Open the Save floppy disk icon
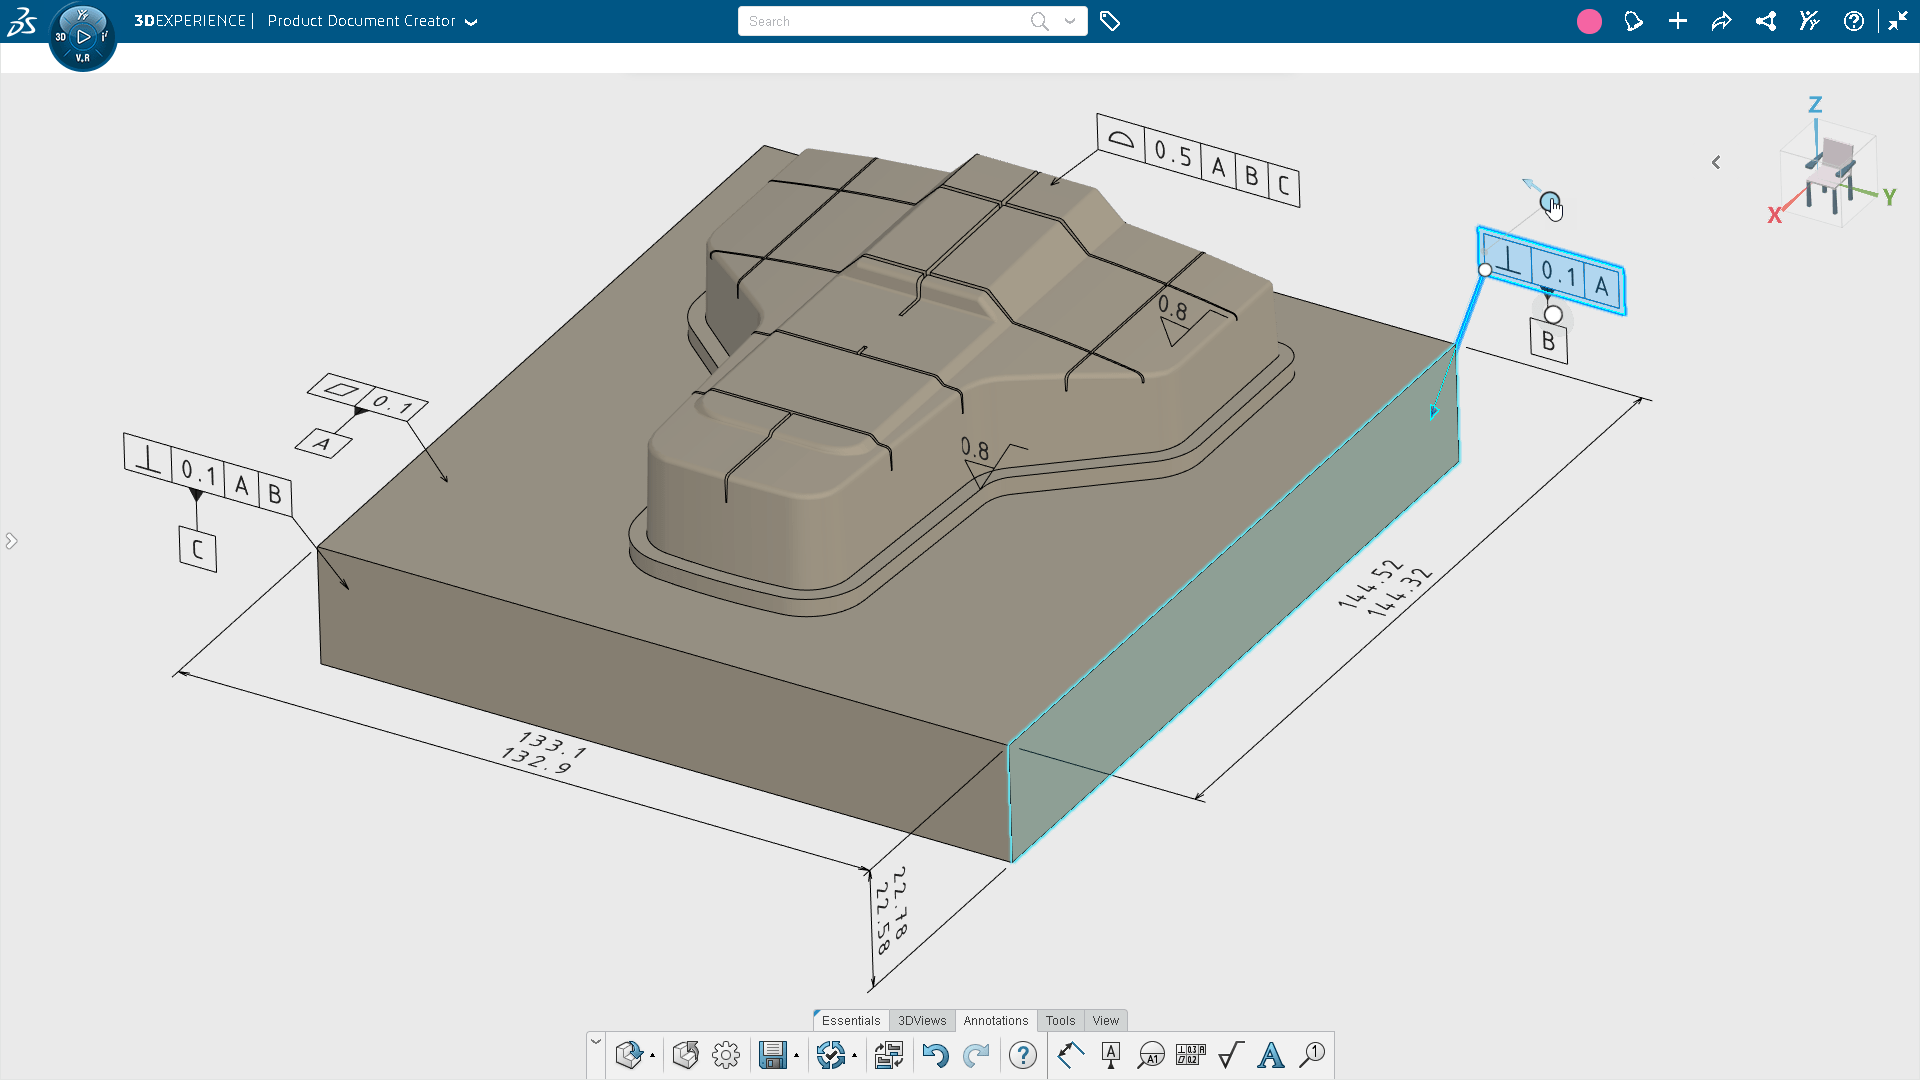The width and height of the screenshot is (1920, 1080). 772,1055
